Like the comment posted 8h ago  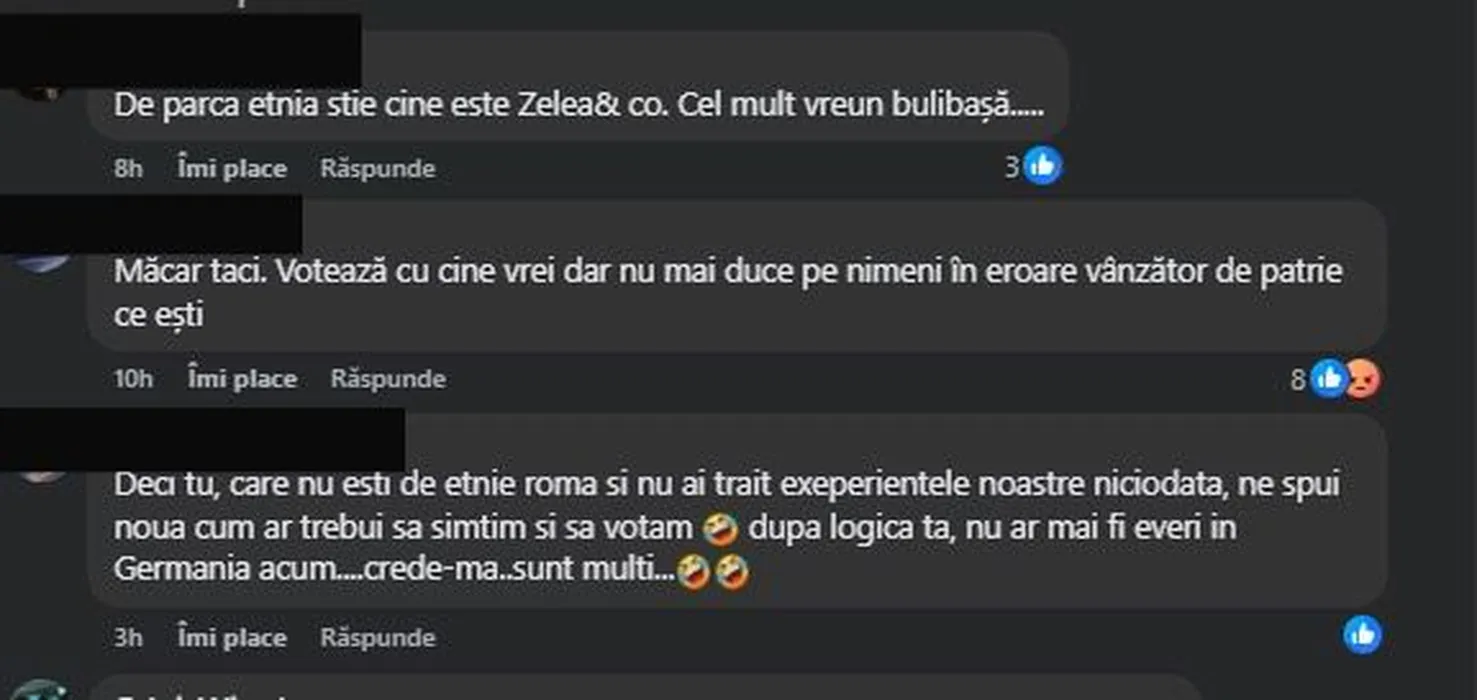pyautogui.click(x=232, y=168)
